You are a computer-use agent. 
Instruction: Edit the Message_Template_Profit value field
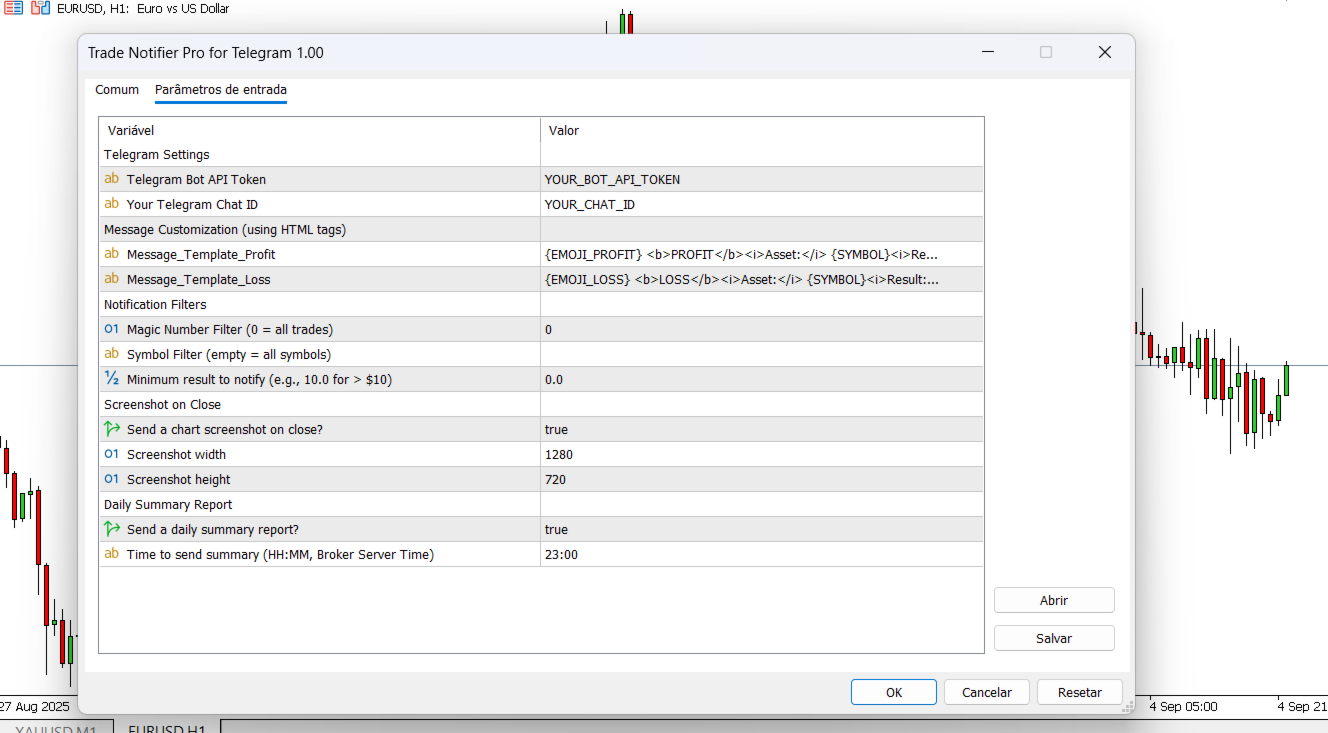[762, 254]
